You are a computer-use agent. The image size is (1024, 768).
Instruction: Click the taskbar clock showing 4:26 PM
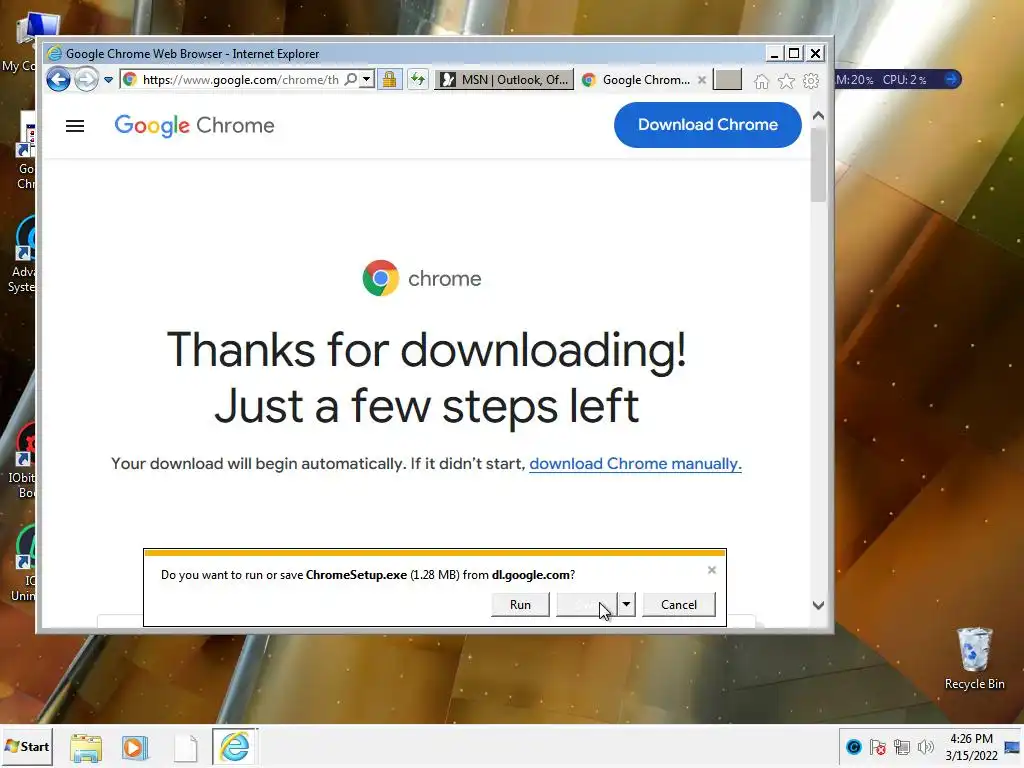click(971, 747)
